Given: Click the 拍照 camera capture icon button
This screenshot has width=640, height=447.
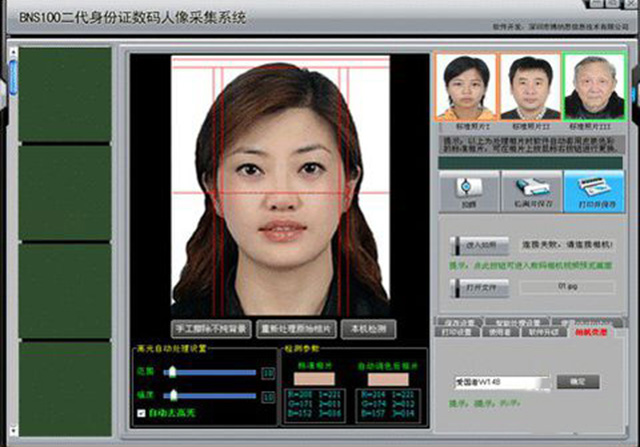Looking at the screenshot, I should 469,189.
